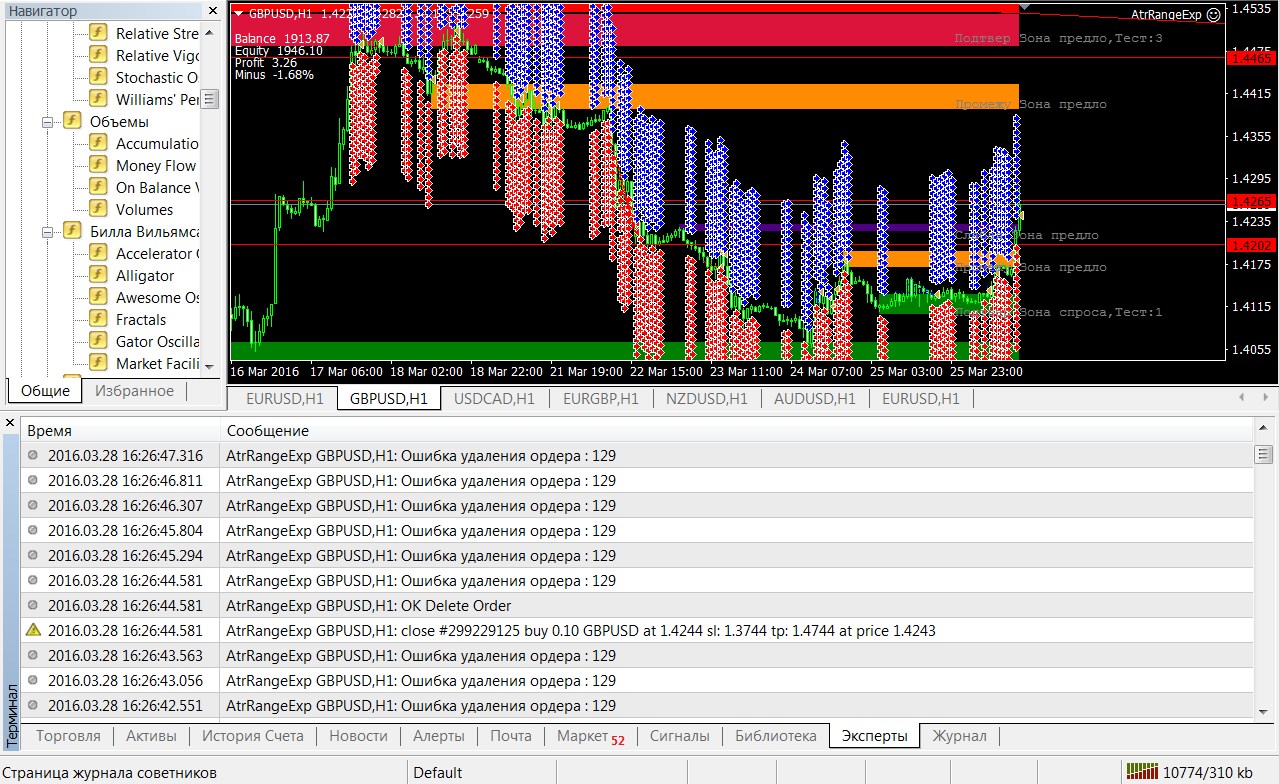Switch Navigator to Избранное tab
1279x784 pixels.
pyautogui.click(x=134, y=391)
